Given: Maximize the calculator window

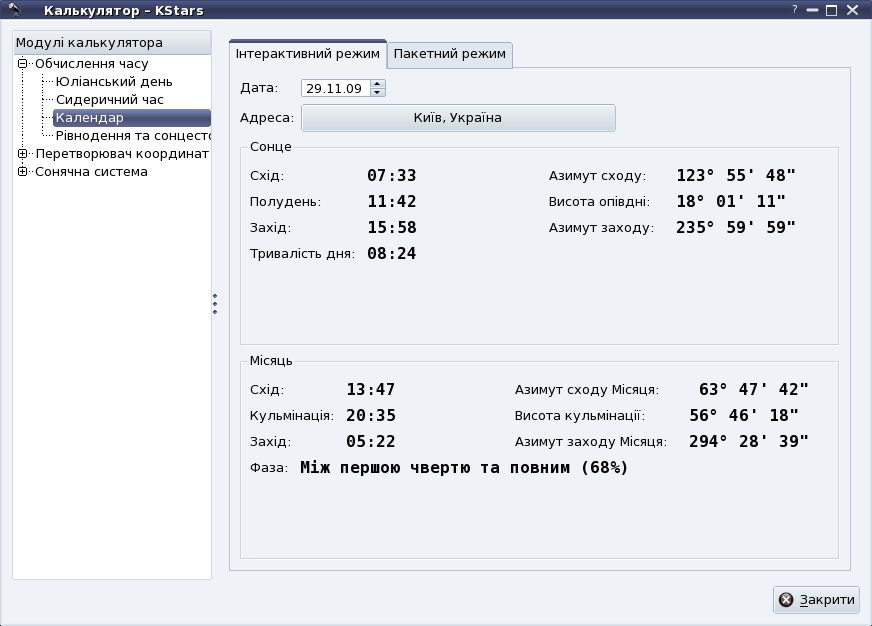Looking at the screenshot, I should 831,11.
